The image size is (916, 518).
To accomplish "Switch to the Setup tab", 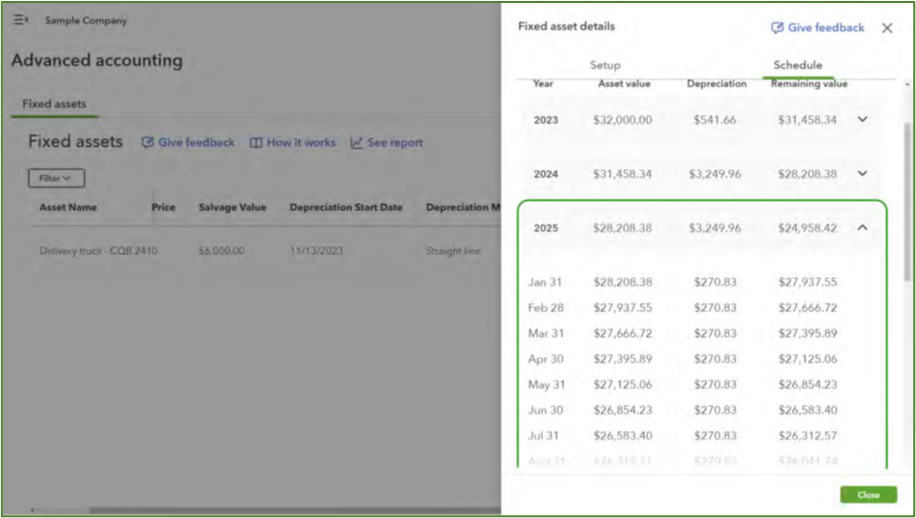I will [x=604, y=65].
